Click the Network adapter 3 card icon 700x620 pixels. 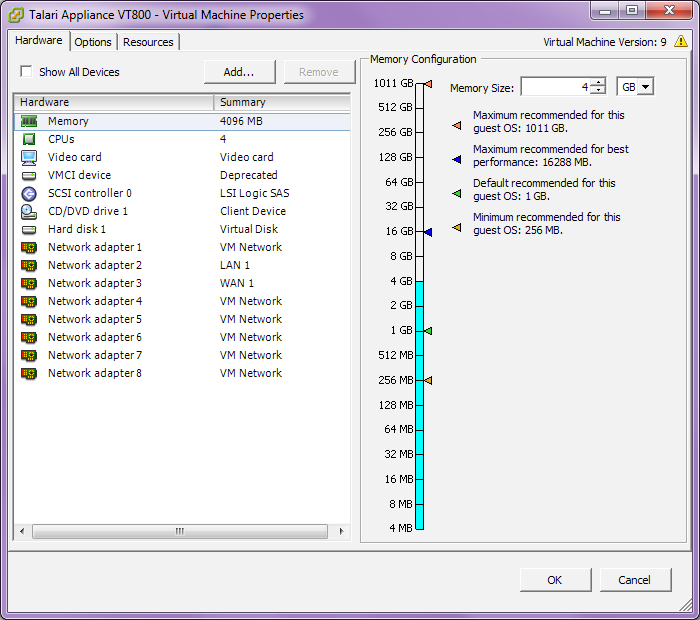pyautogui.click(x=29, y=284)
